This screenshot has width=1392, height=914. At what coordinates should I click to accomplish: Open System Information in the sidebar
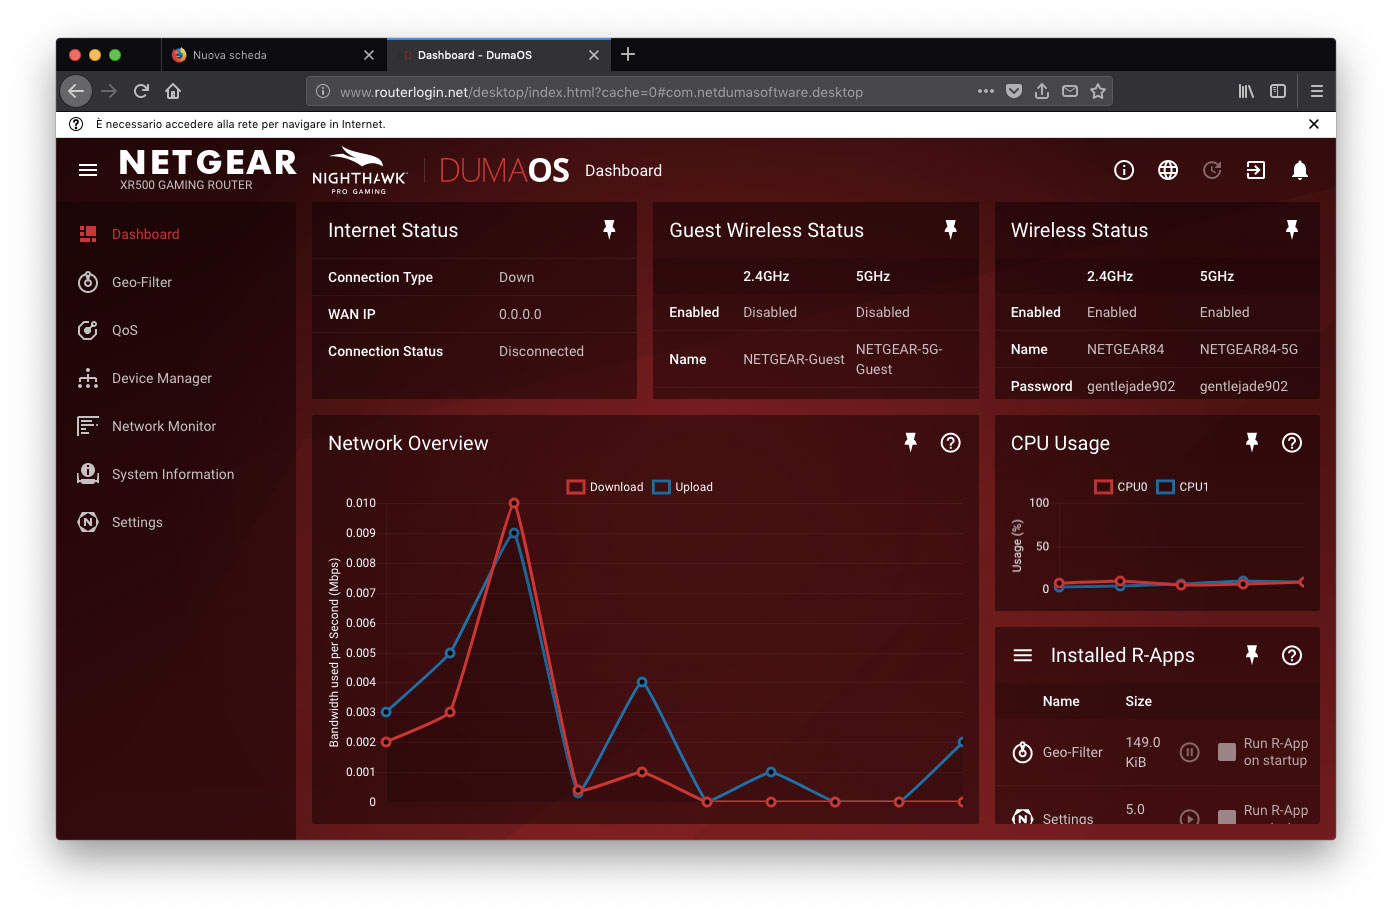[x=176, y=474]
